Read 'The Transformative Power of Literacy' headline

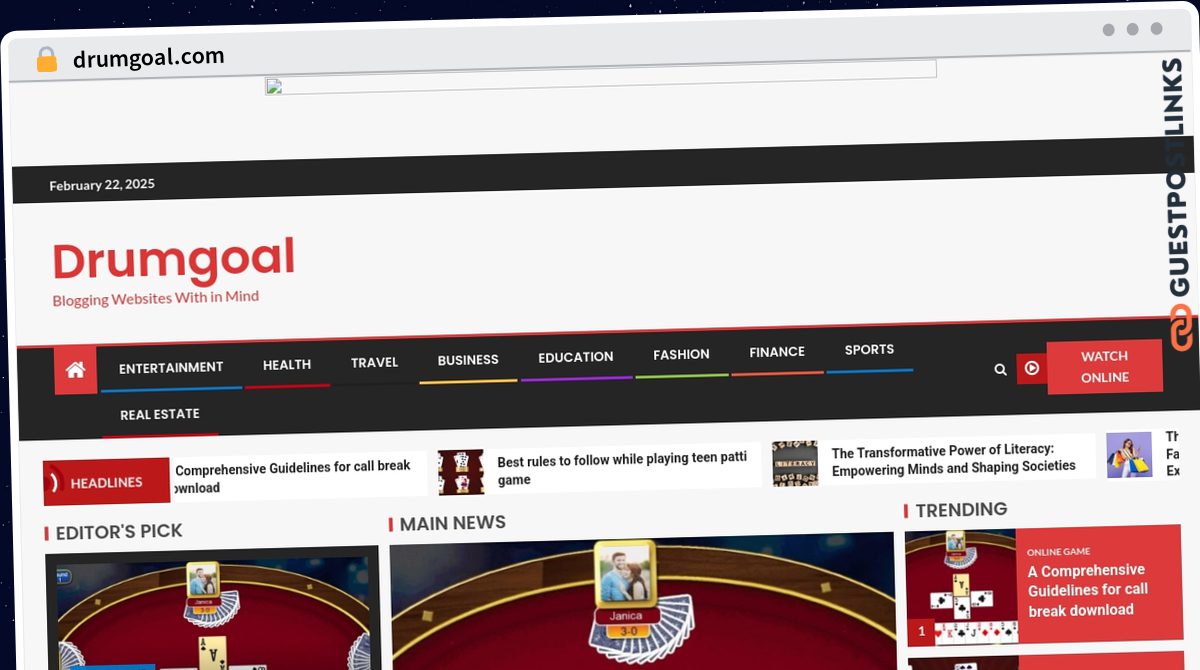953,458
